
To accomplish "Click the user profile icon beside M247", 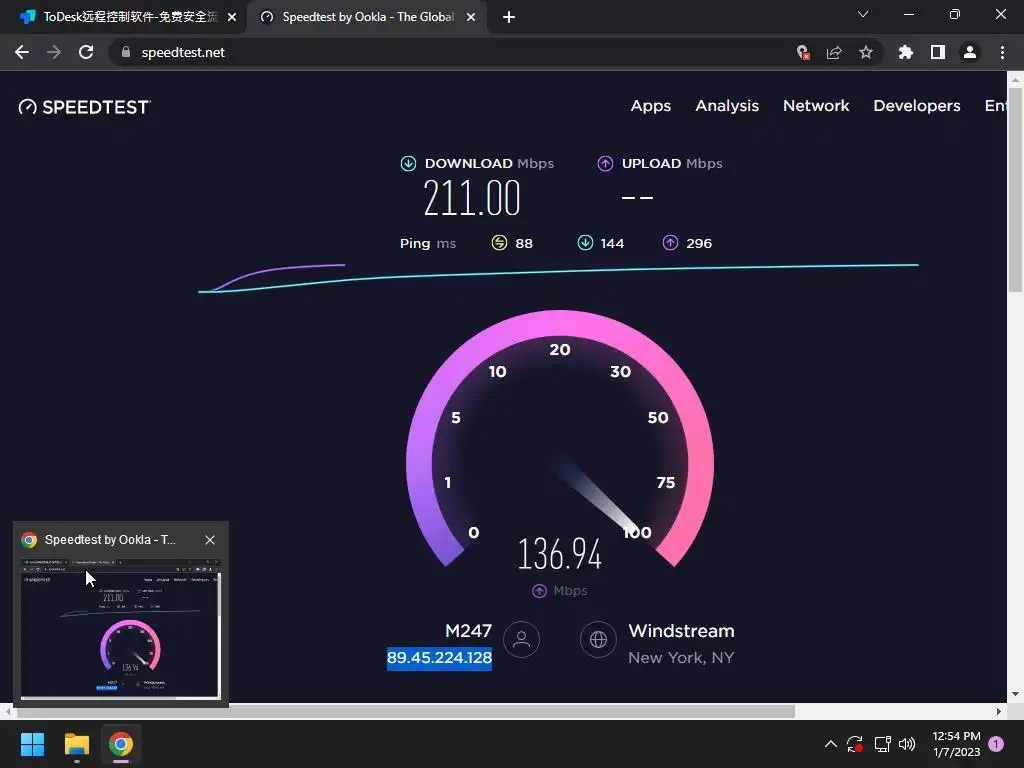I will coord(521,639).
